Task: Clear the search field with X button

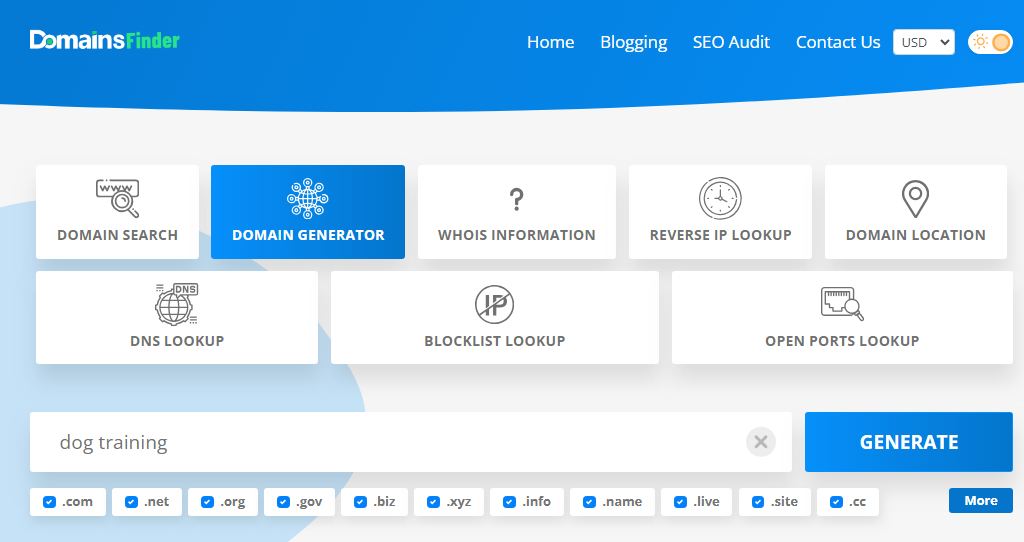Action: click(761, 442)
